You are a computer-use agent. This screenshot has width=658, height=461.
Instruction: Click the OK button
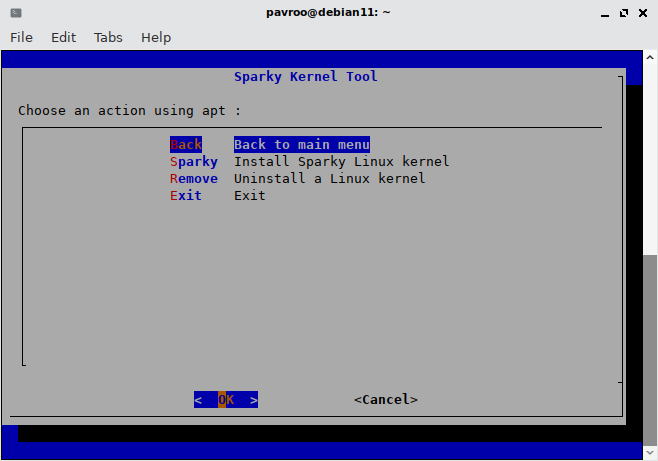(x=226, y=400)
